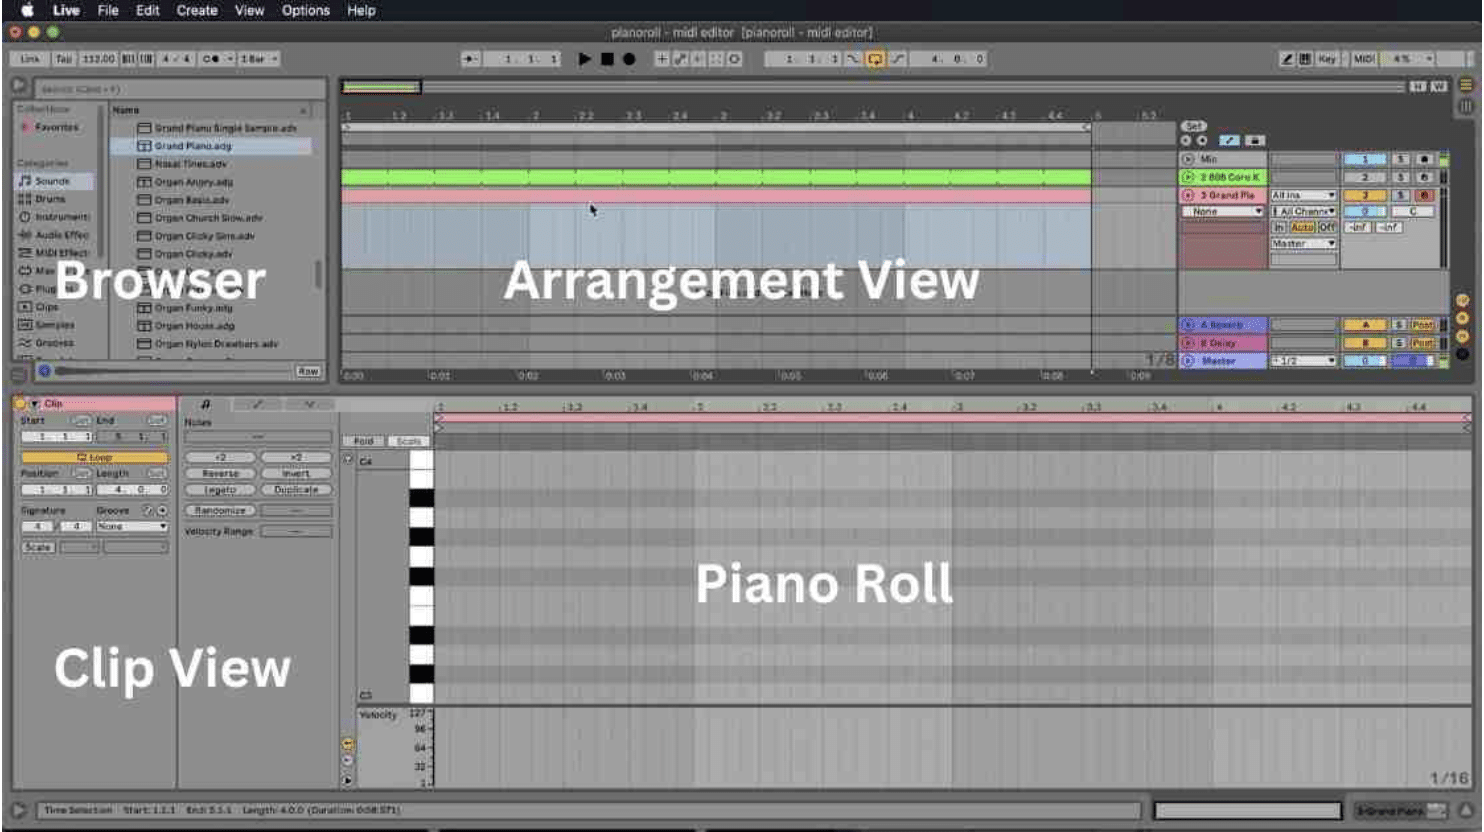1484x832 pixels.
Task: Toggle Solo on 3 Grand Piano track
Action: (1401, 195)
